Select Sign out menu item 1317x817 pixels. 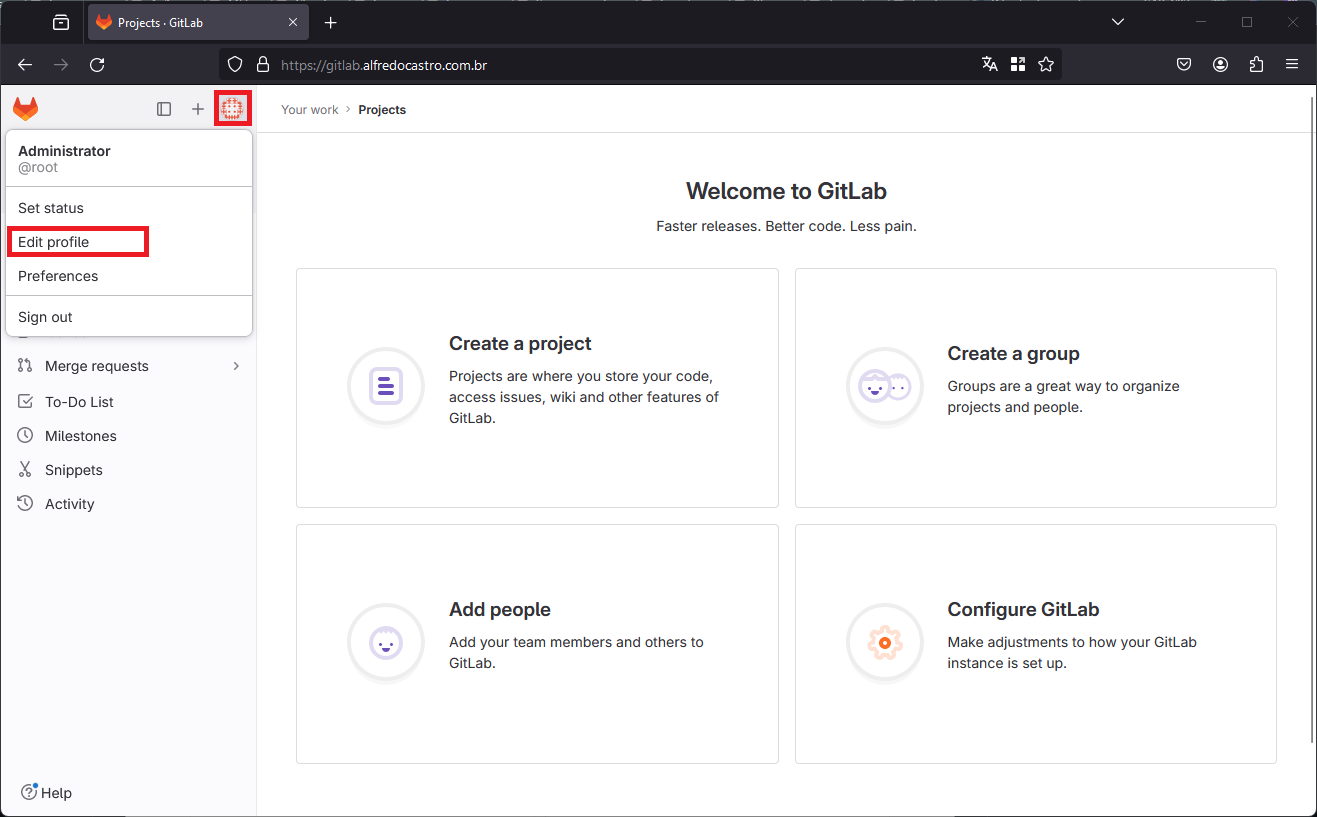[129, 317]
